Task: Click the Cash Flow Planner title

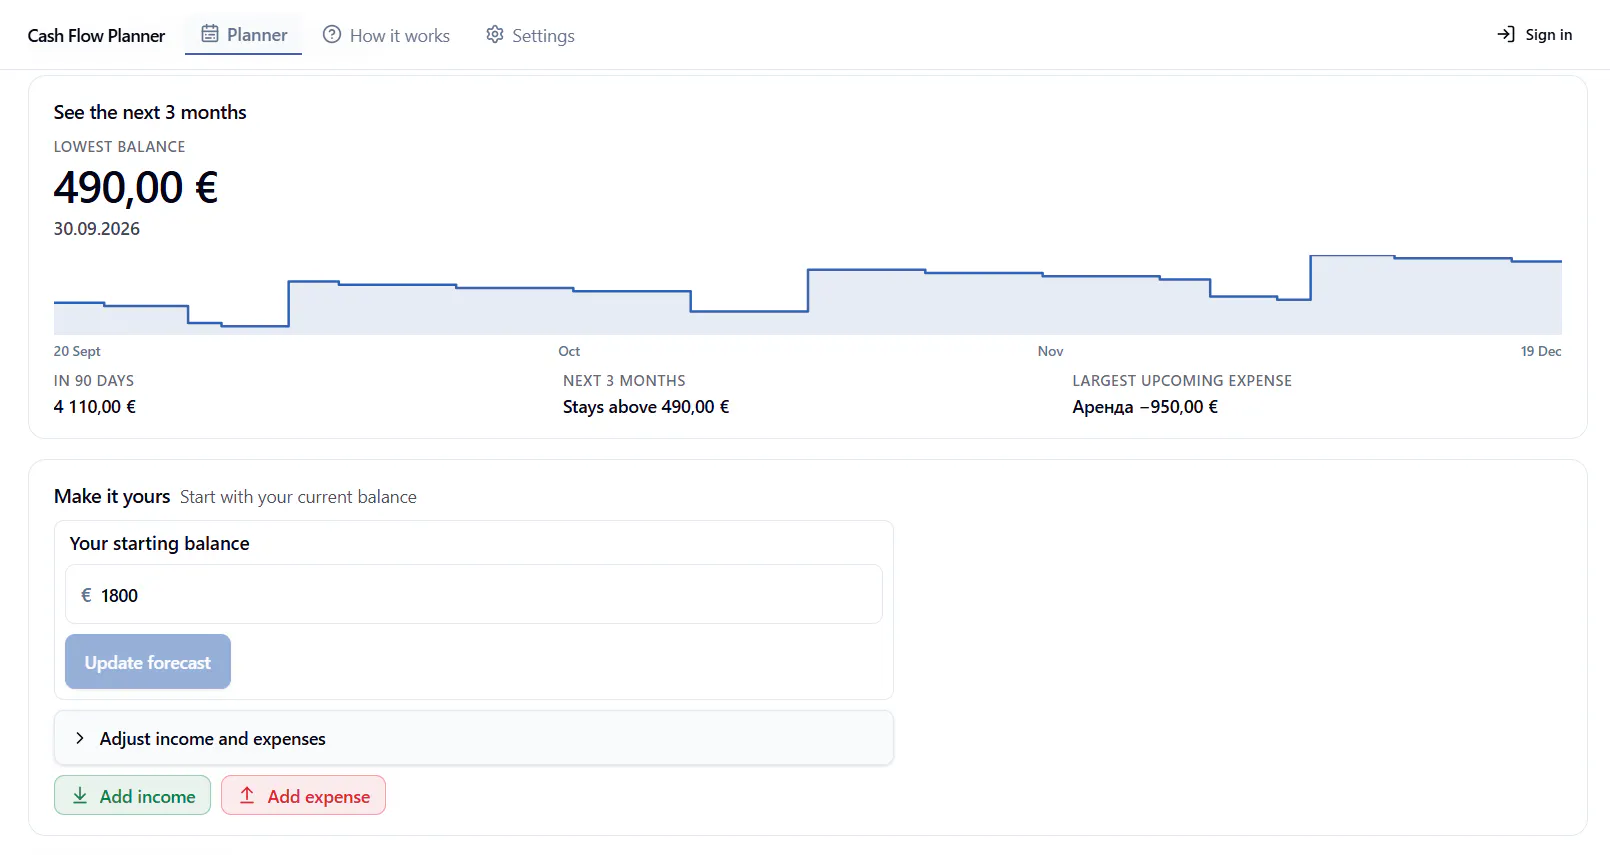Action: (x=96, y=35)
